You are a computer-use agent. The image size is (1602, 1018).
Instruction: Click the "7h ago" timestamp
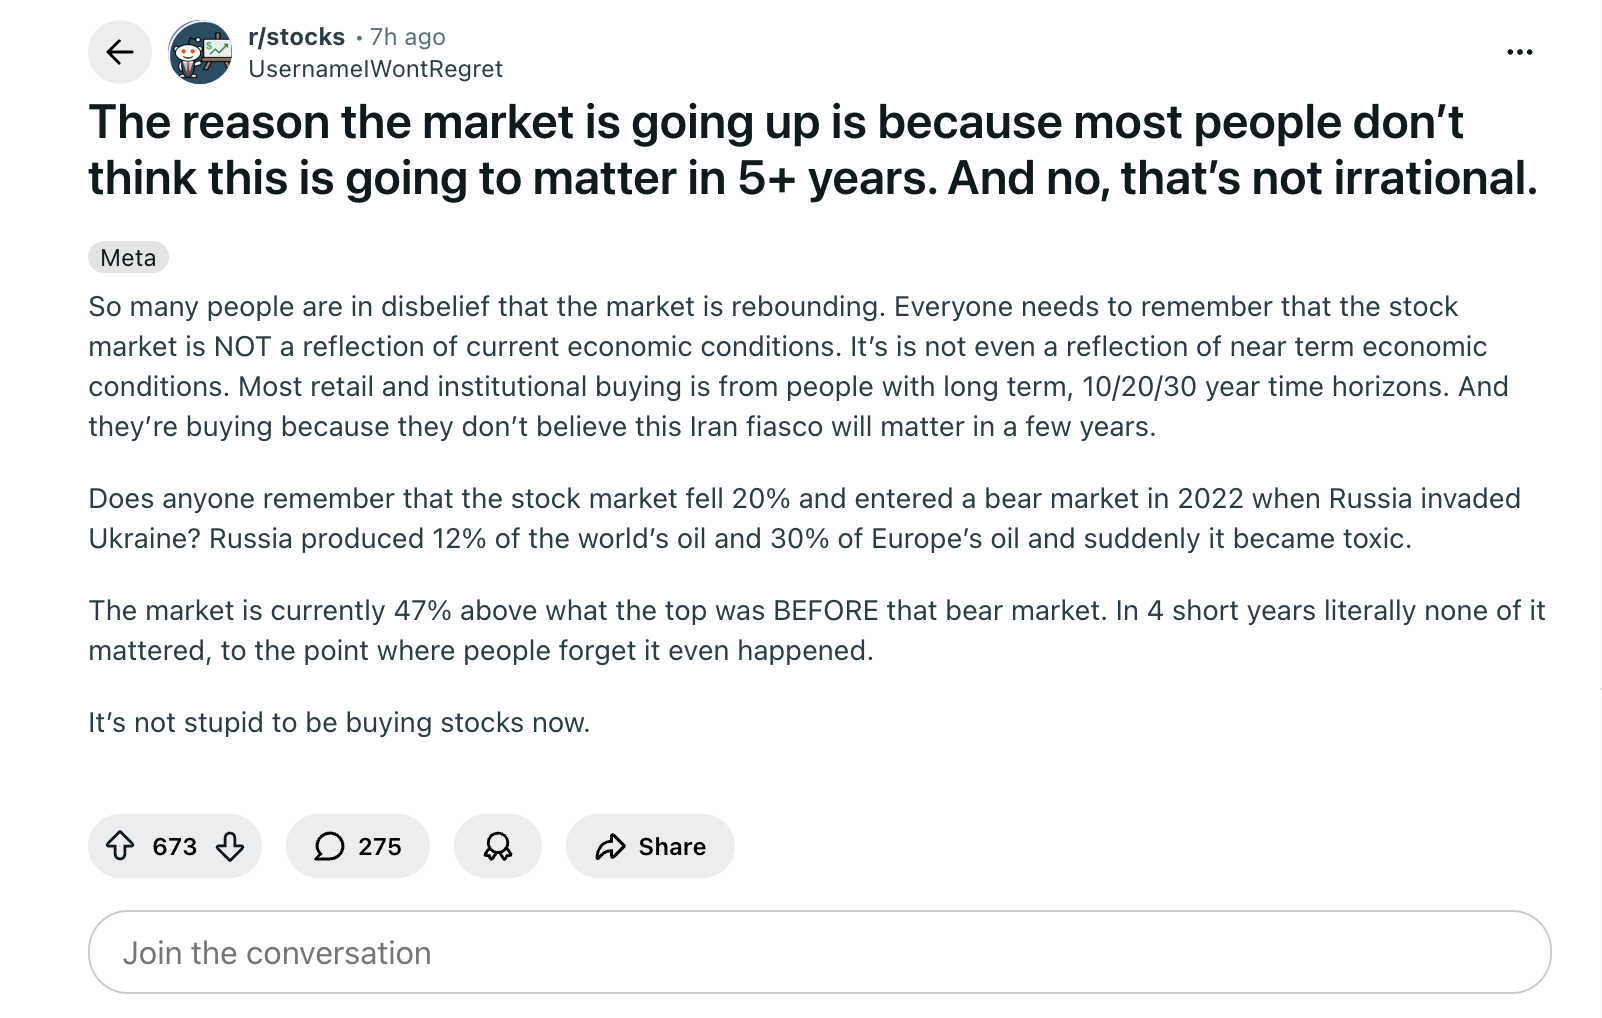408,37
